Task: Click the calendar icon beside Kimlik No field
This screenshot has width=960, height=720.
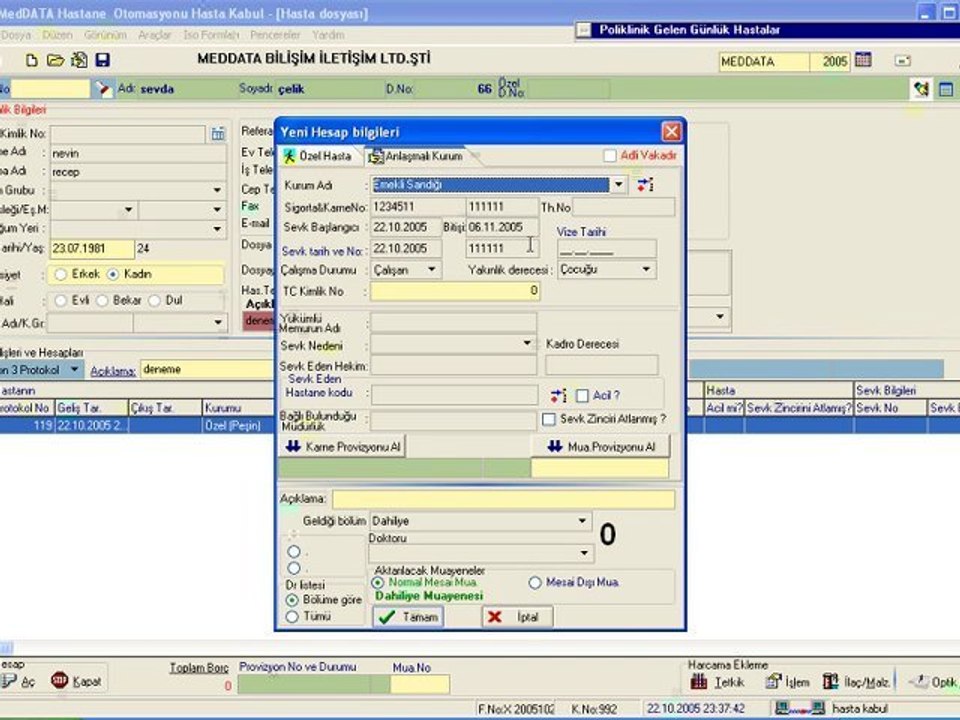Action: 218,133
